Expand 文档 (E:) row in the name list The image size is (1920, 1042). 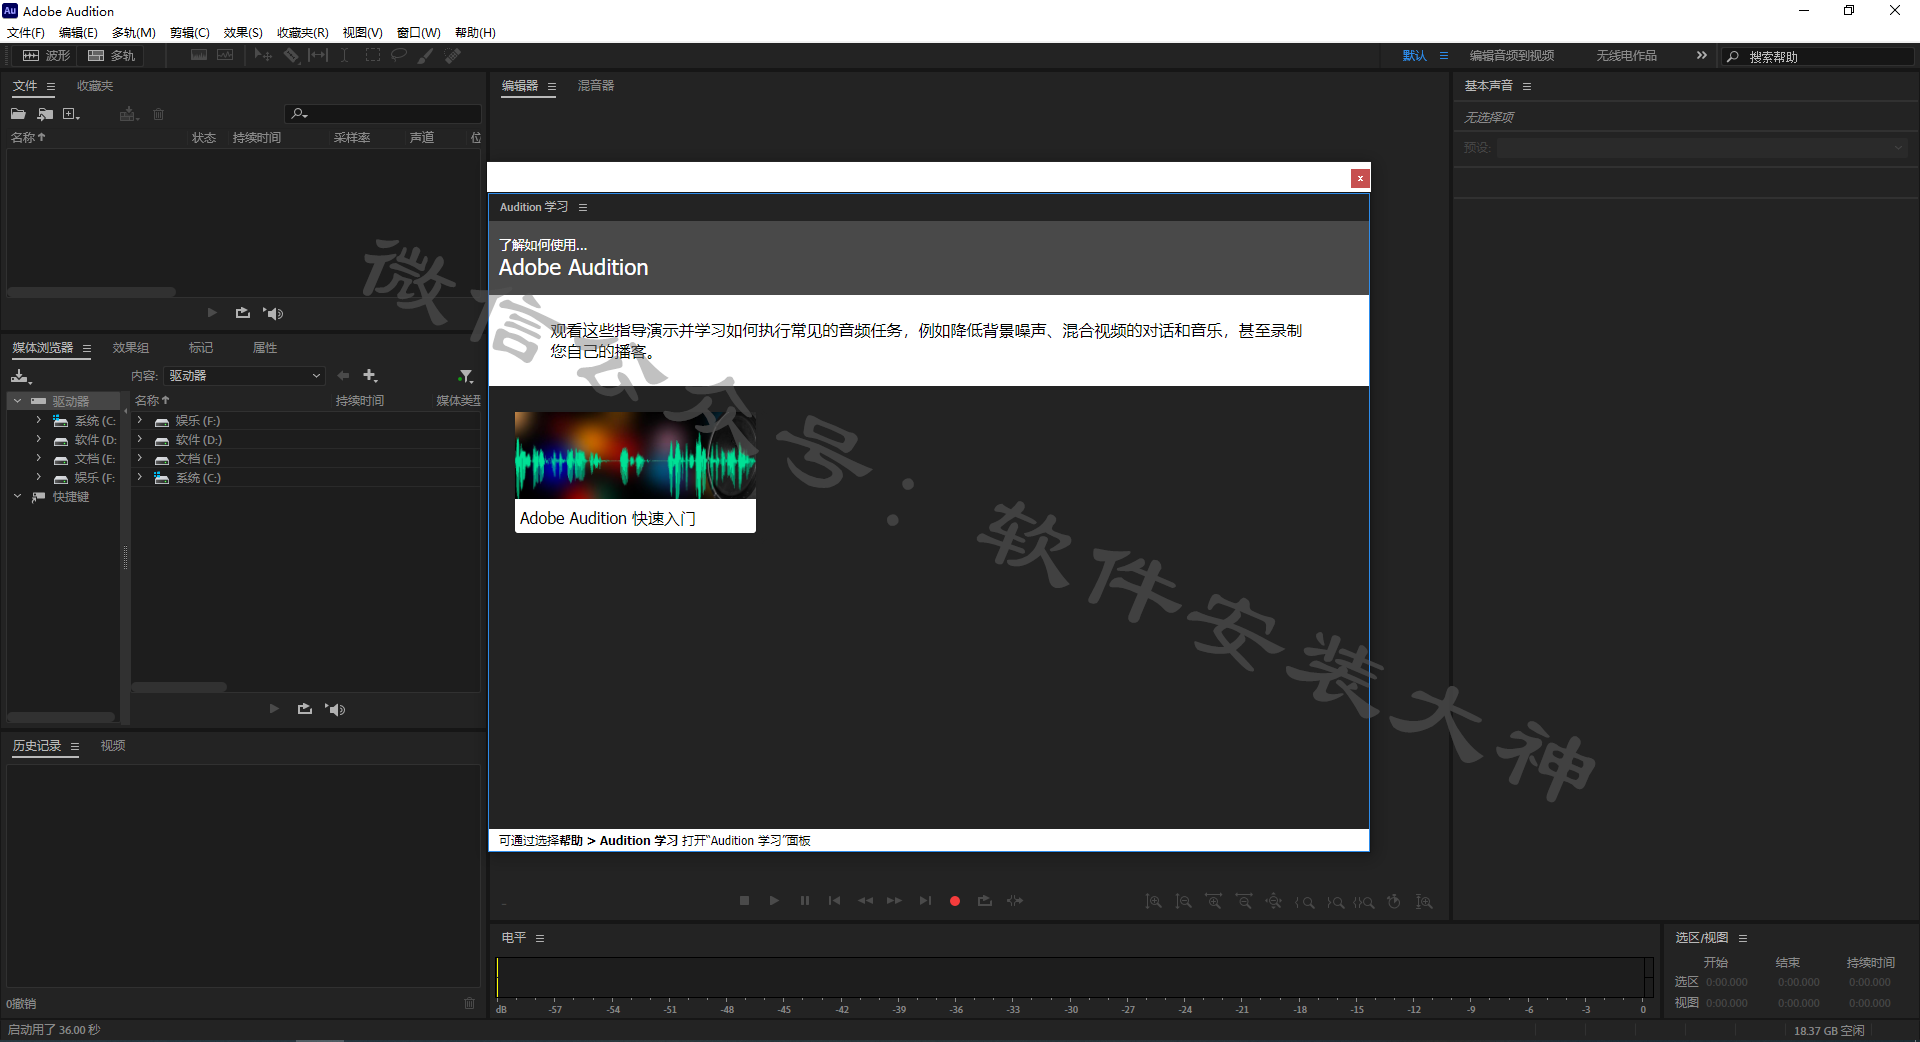click(140, 459)
